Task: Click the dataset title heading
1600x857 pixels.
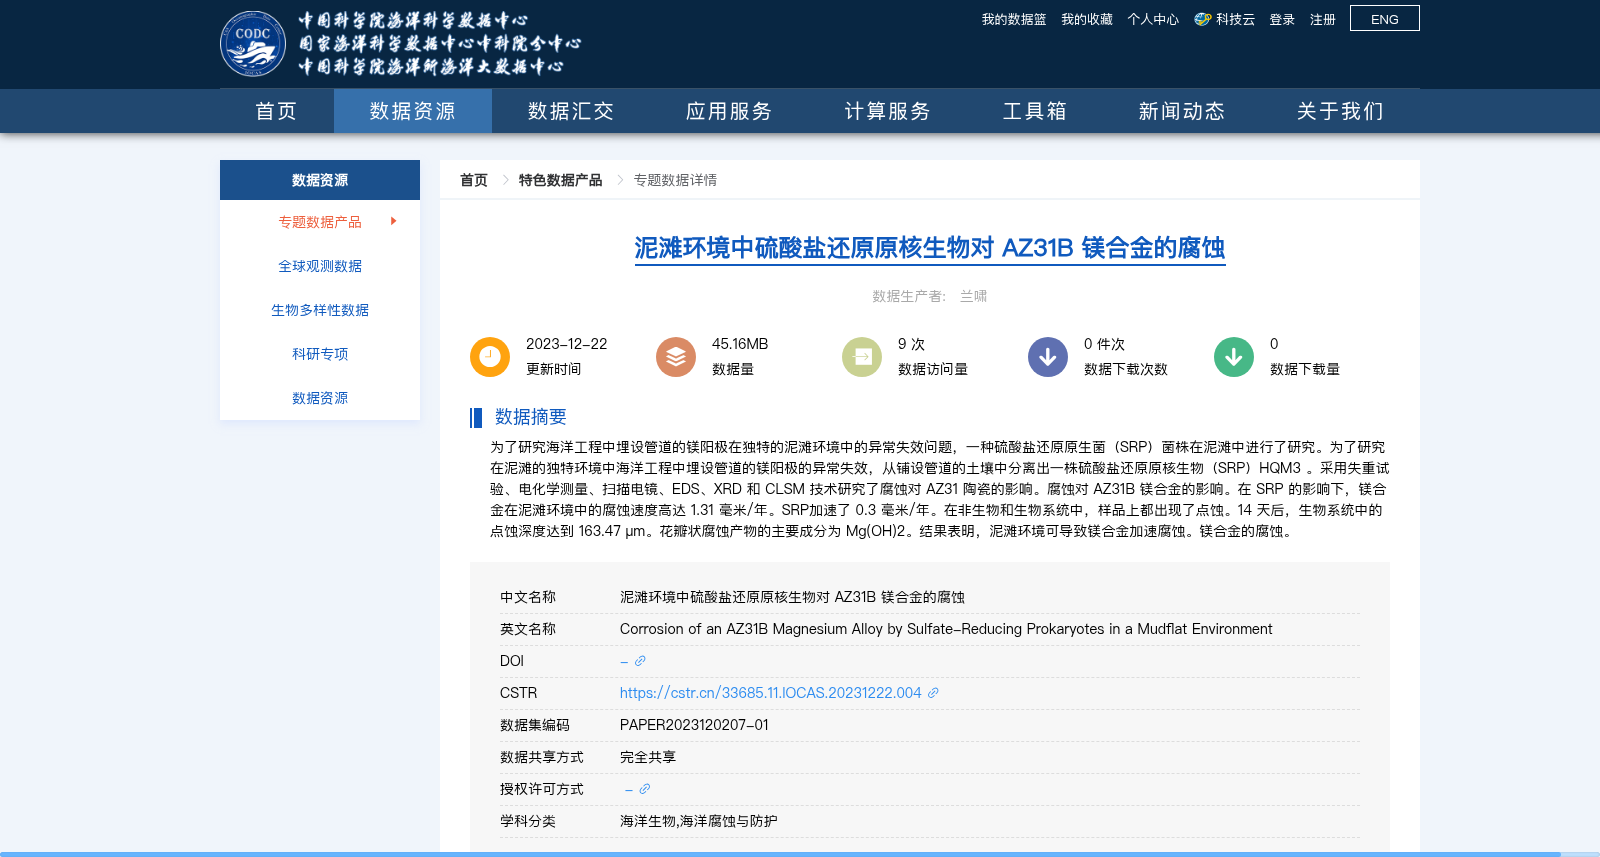Action: point(930,248)
